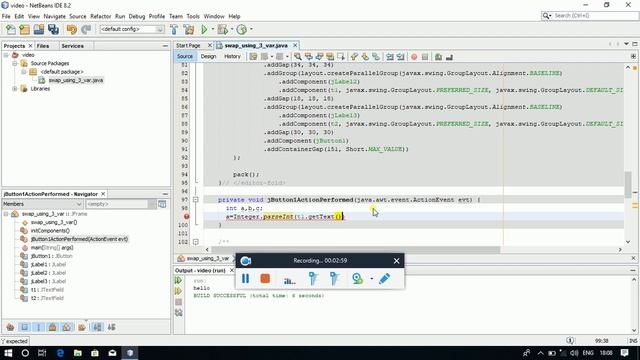Image resolution: width=640 pixels, height=360 pixels.
Task: Collapse code fold at line 97
Action: pos(196,200)
